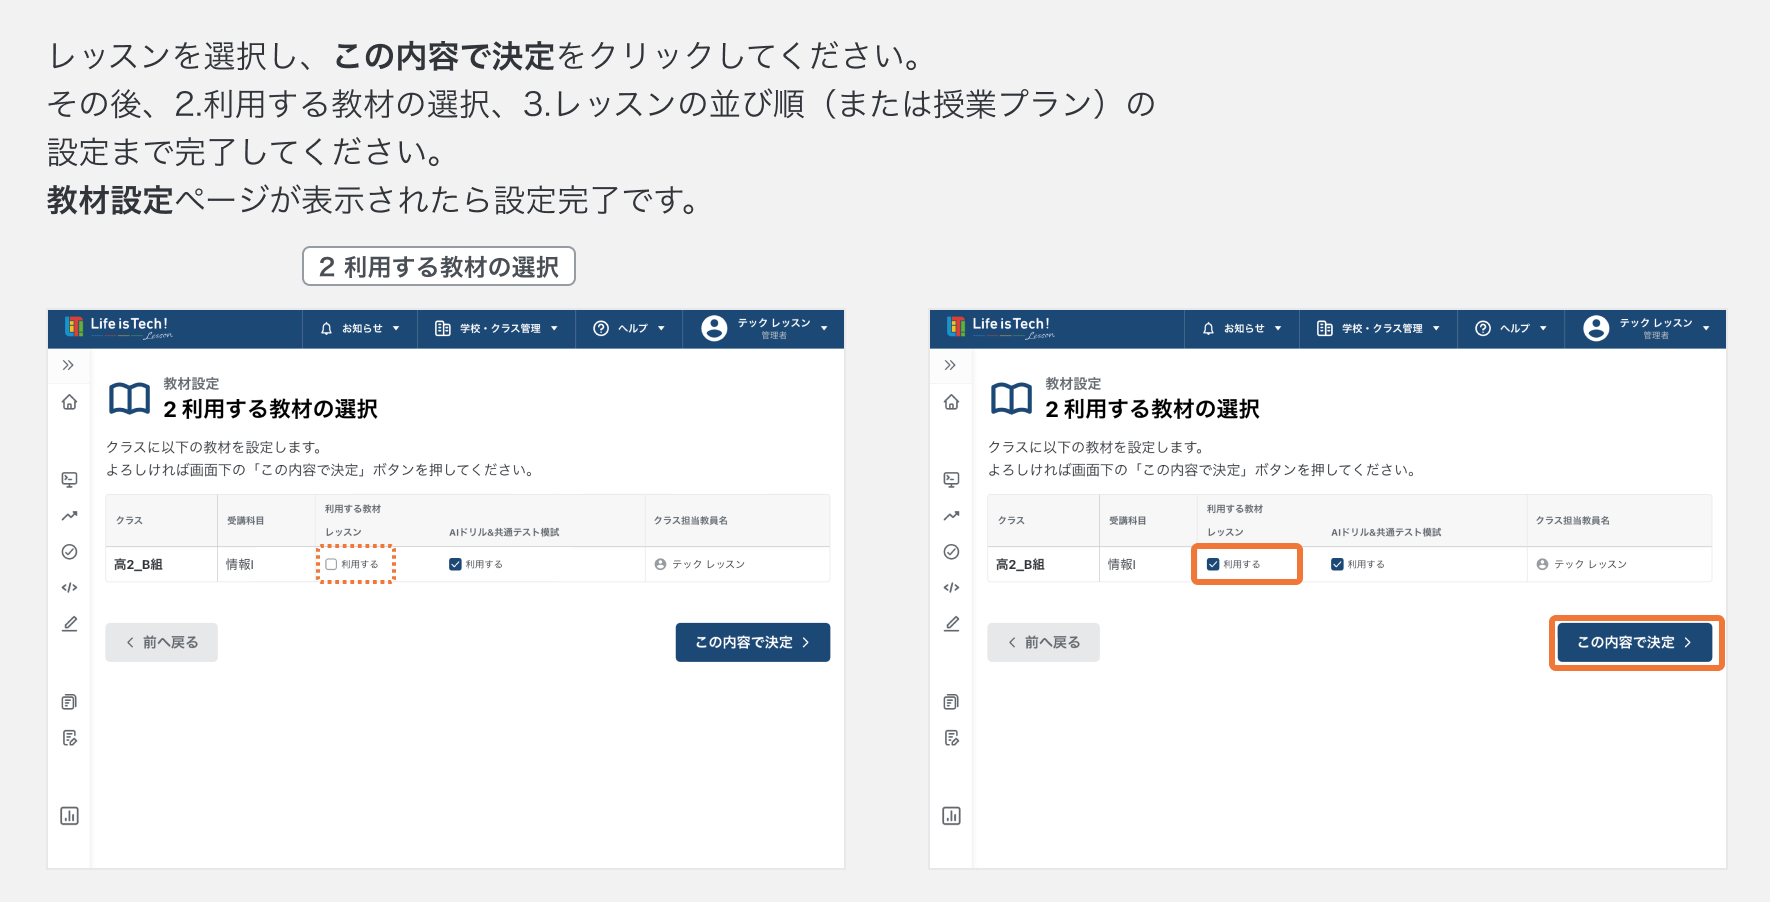The height and width of the screenshot is (902, 1770).
Task: Click the circled checkmark icon in right screenshot sidebar
Action: click(x=951, y=552)
